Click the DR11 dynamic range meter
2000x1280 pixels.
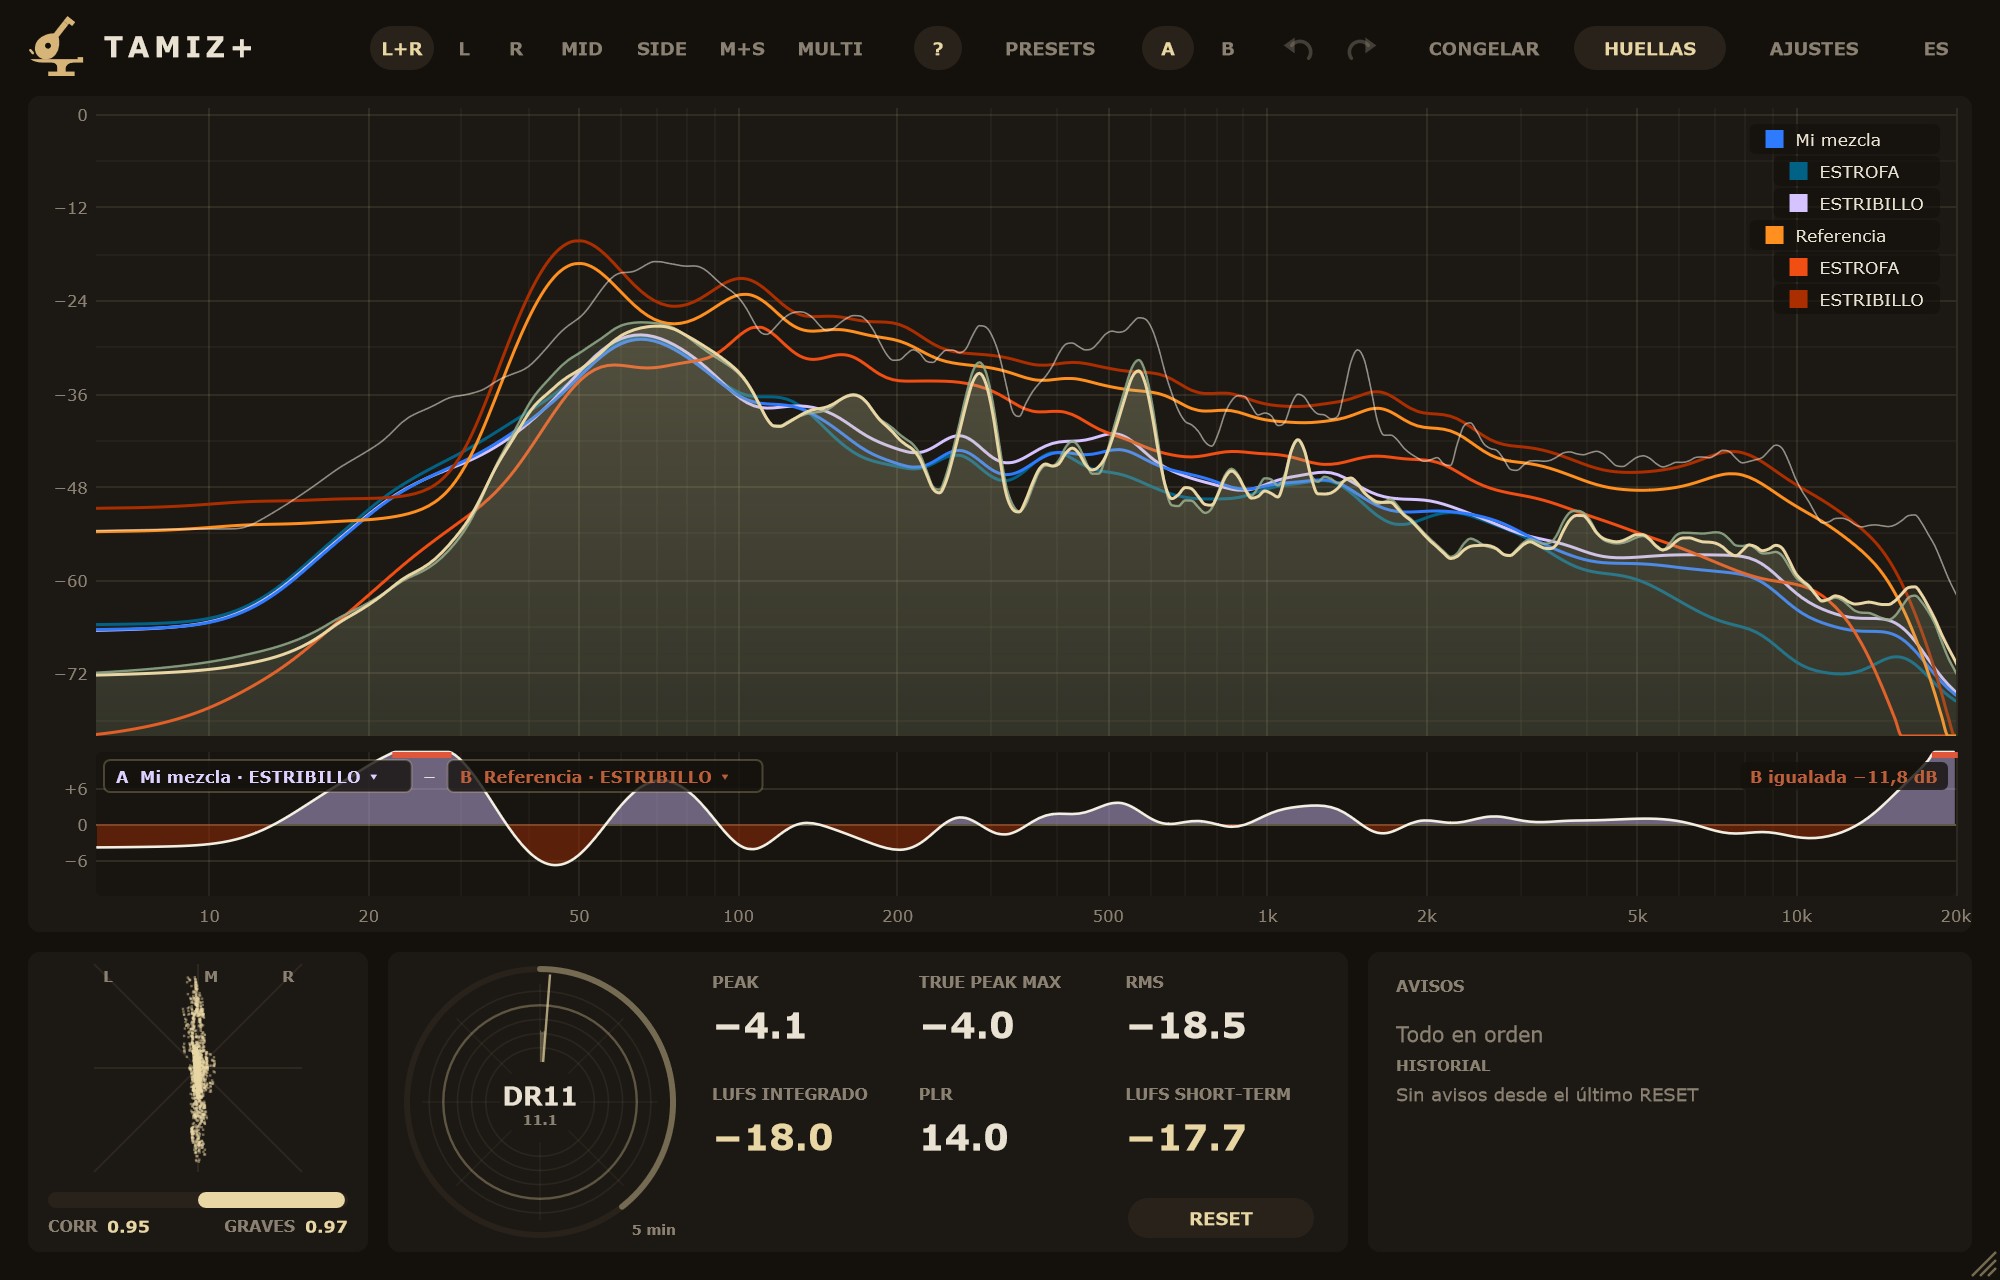540,1102
